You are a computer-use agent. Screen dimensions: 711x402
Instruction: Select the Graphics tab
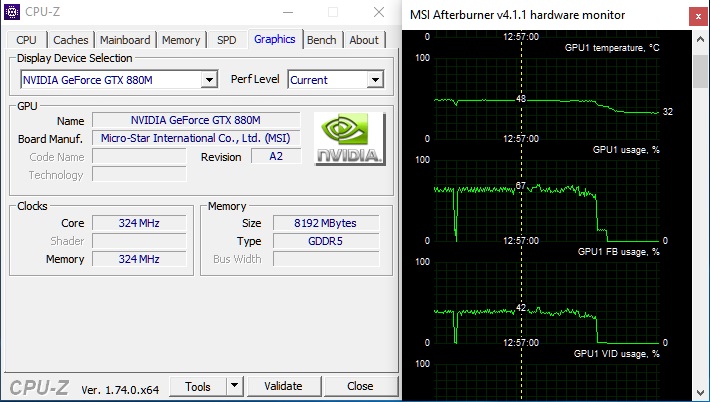[x=274, y=39]
